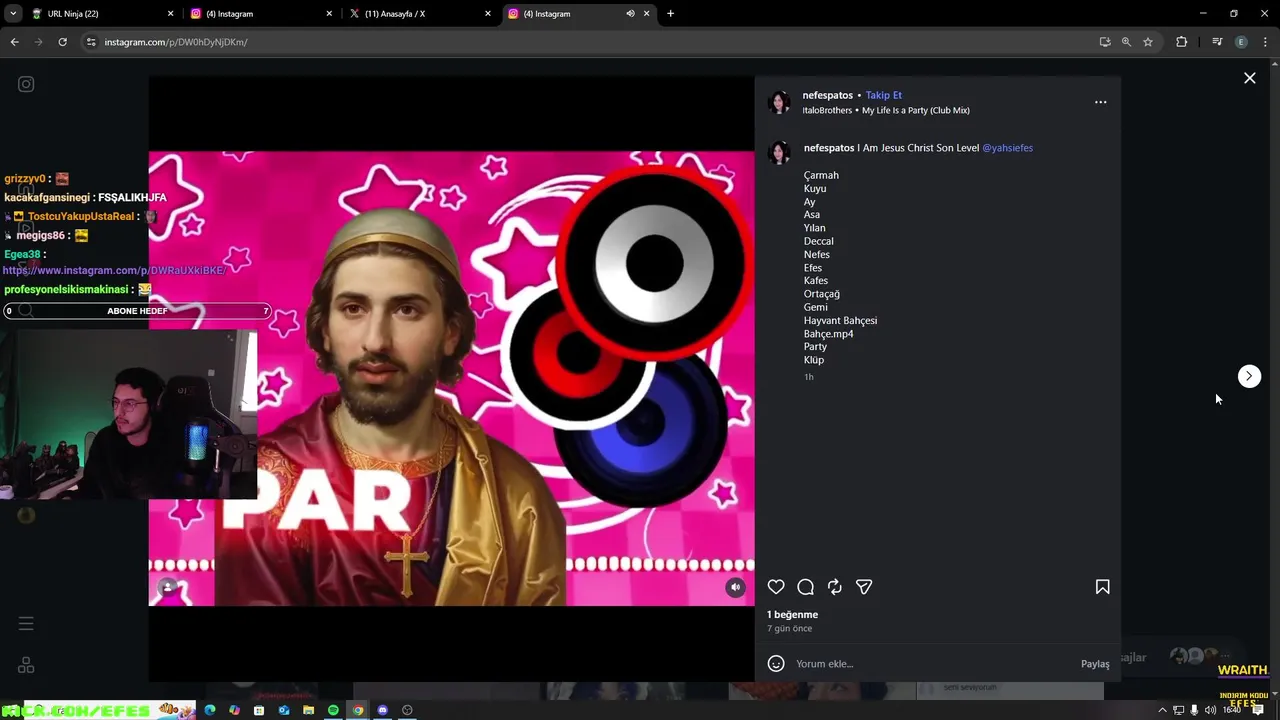Screen dimensions: 1280x720
Task: Click the Yorum ekle comment field
Action: point(930,664)
